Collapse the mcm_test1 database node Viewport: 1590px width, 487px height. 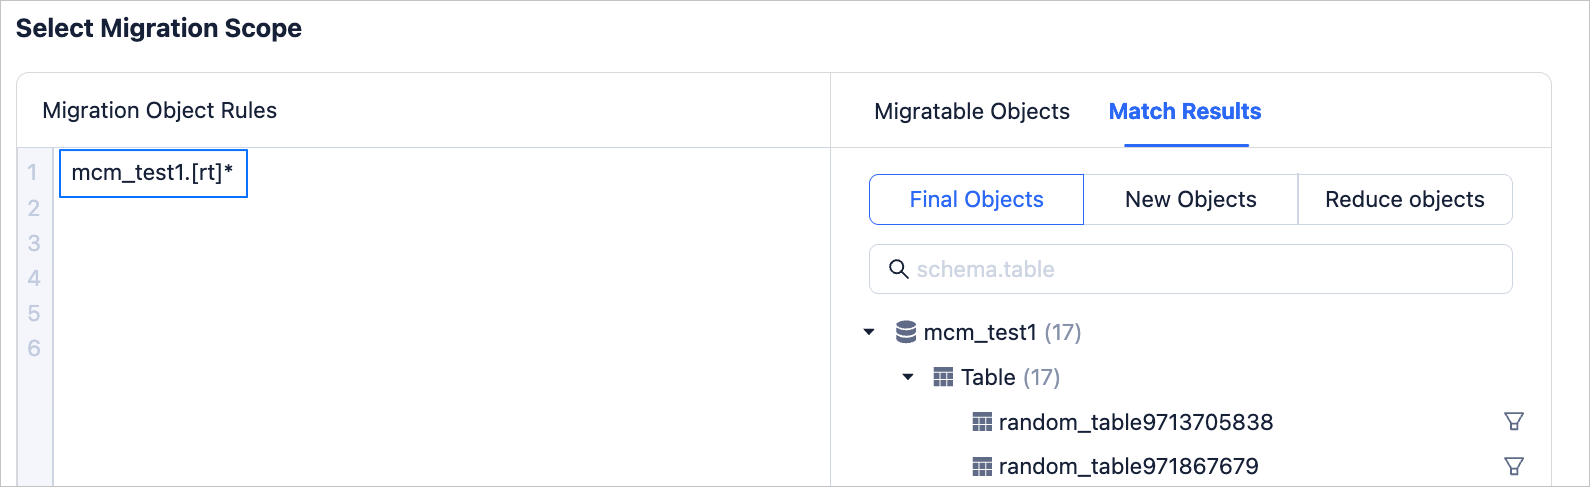869,332
